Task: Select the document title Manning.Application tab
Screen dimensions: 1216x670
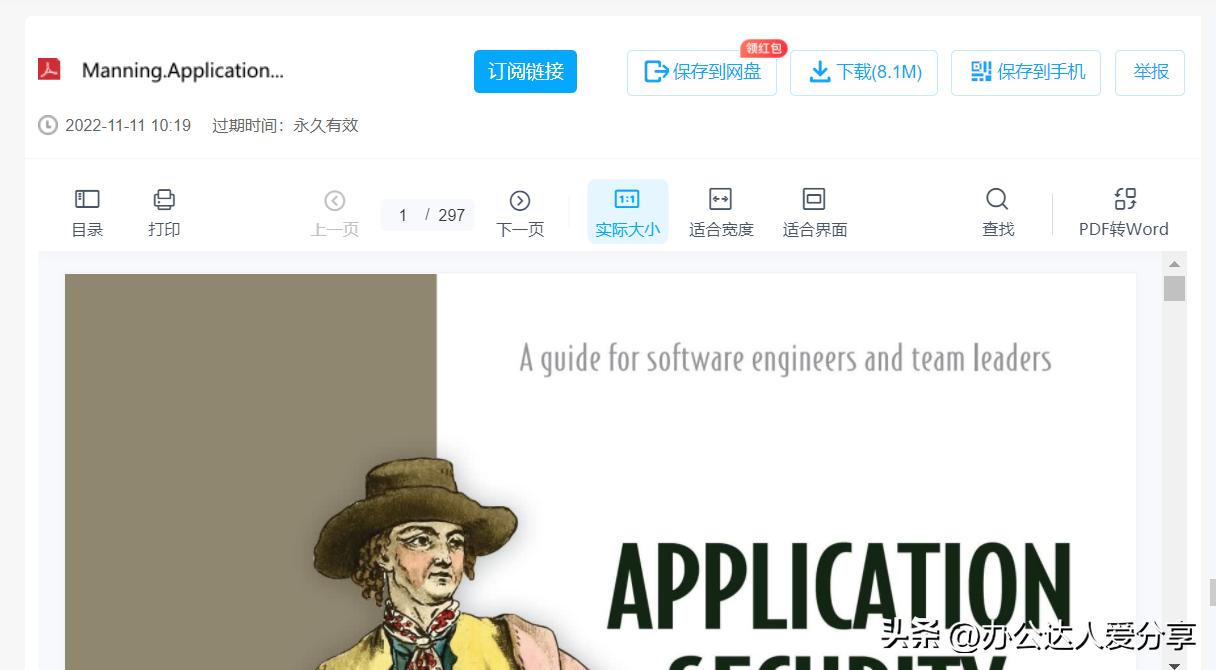Action: pos(183,72)
